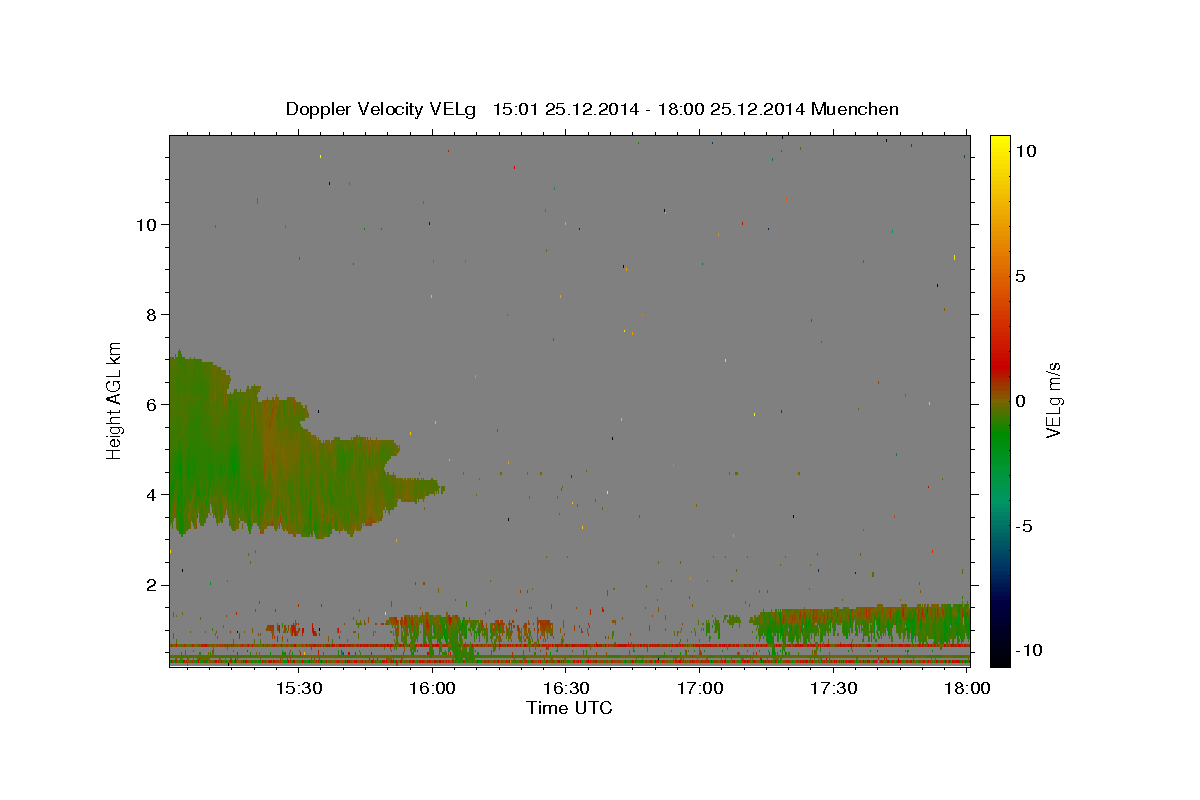Click the 'Time UTC' axis label
Viewport: 1200px width, 800px height.
(x=569, y=708)
